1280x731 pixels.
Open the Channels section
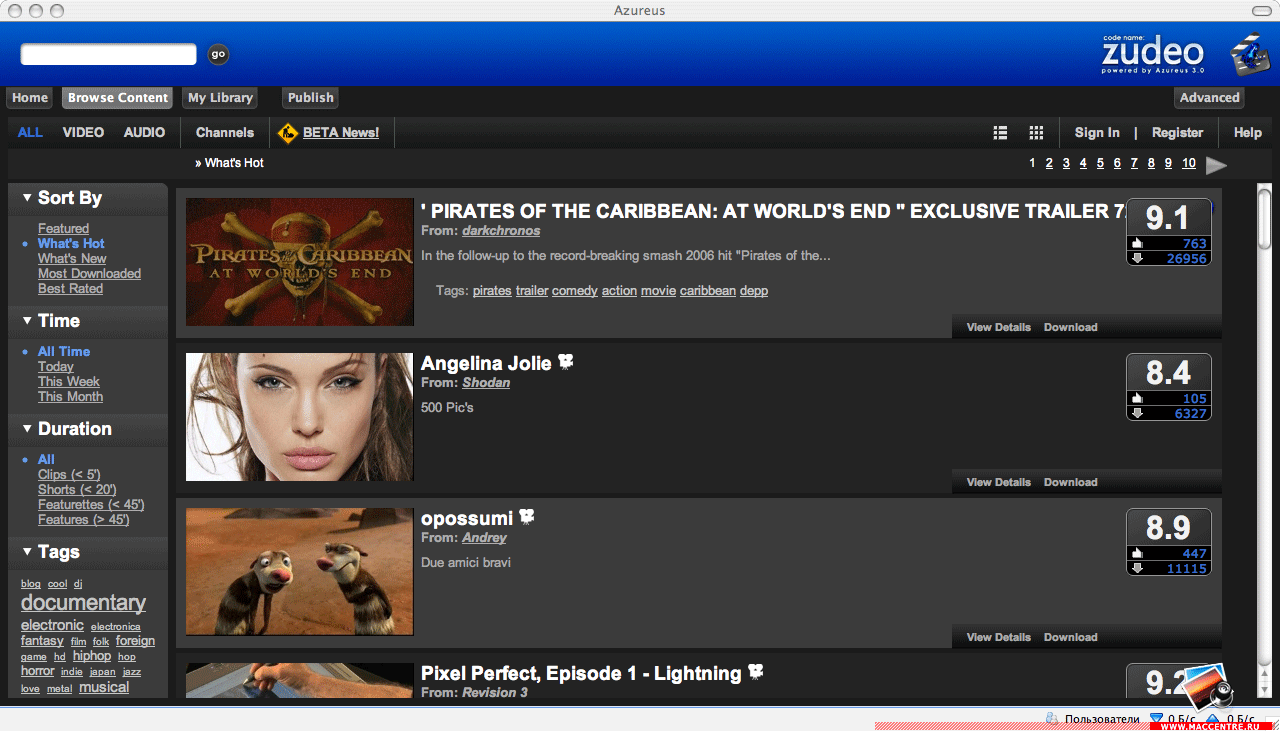(225, 132)
